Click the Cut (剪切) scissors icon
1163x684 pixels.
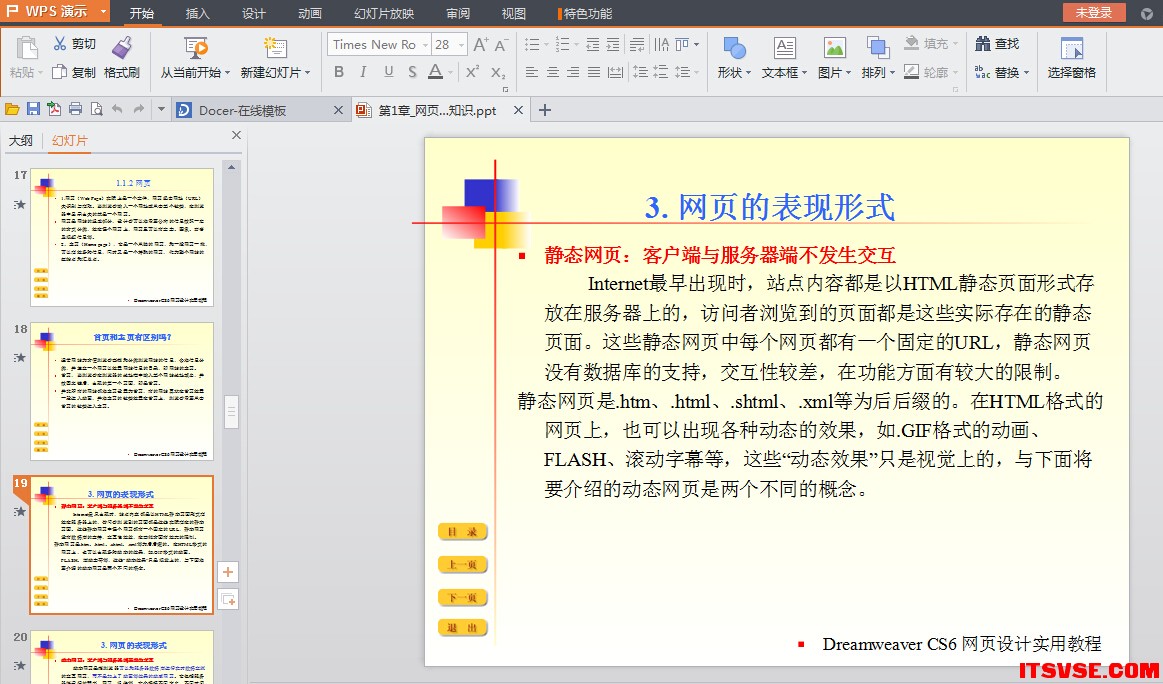pyautogui.click(x=60, y=44)
